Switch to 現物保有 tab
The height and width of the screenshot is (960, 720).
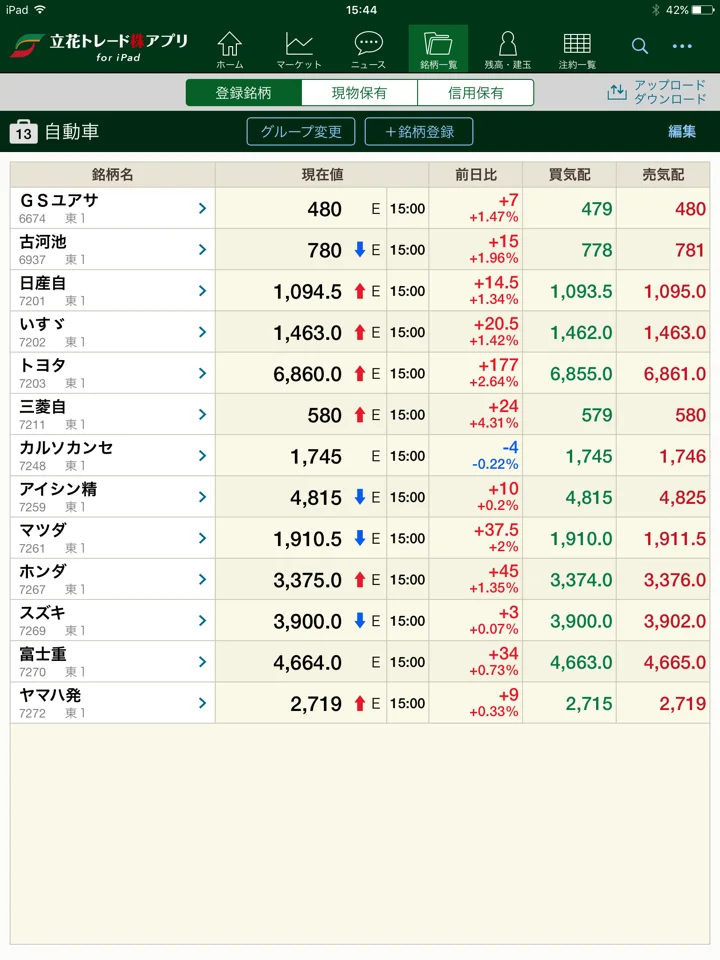coord(359,92)
